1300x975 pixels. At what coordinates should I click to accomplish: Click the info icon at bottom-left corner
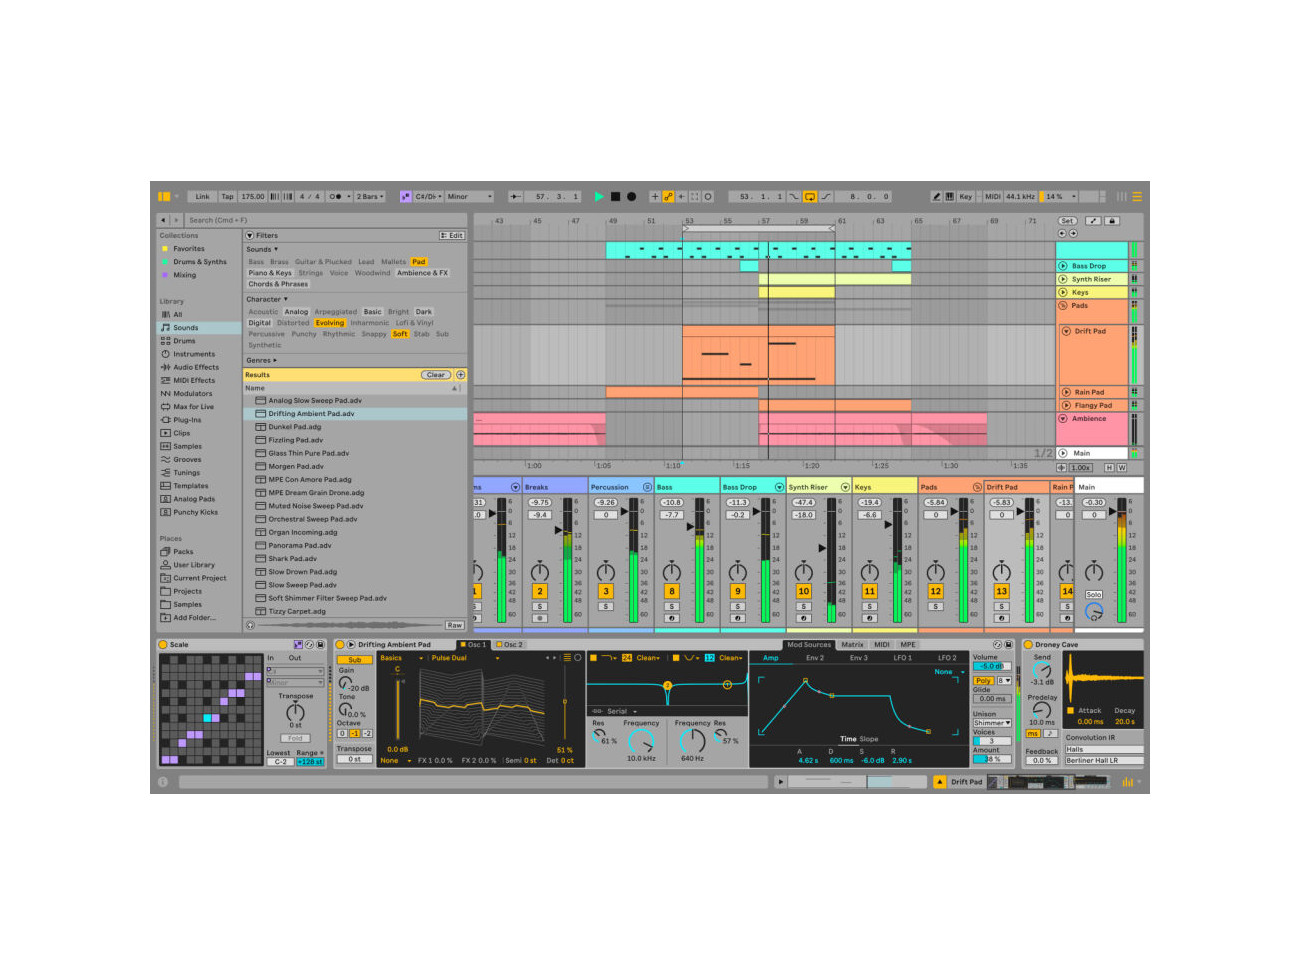tap(163, 782)
